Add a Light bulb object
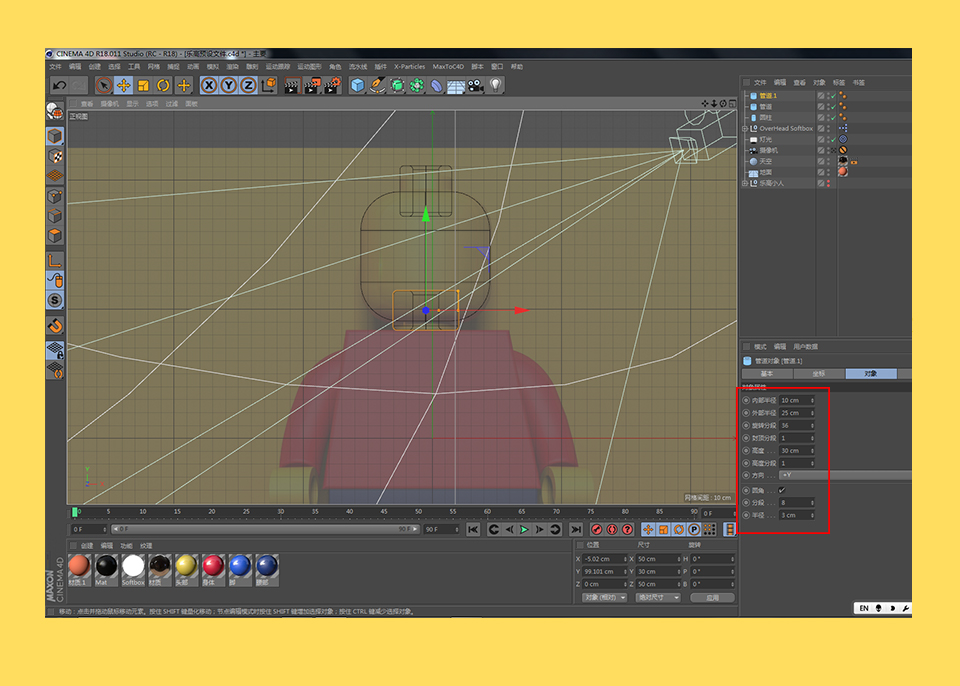 coord(495,86)
